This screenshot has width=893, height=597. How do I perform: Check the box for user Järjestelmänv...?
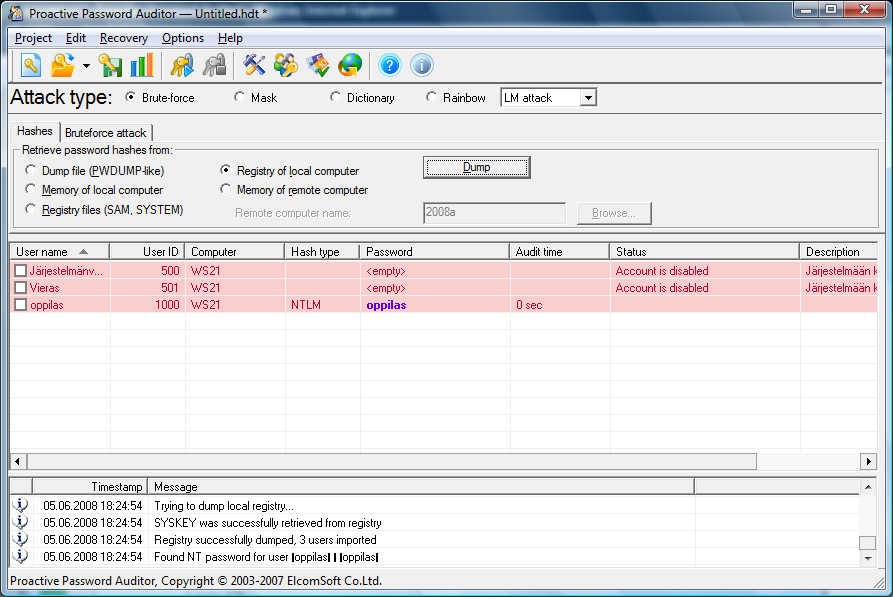pos(21,271)
